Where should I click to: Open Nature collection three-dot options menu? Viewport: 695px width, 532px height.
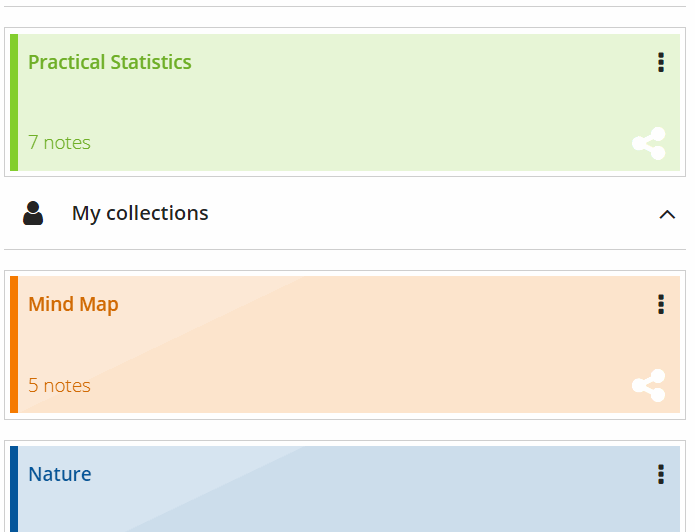pyautogui.click(x=661, y=474)
